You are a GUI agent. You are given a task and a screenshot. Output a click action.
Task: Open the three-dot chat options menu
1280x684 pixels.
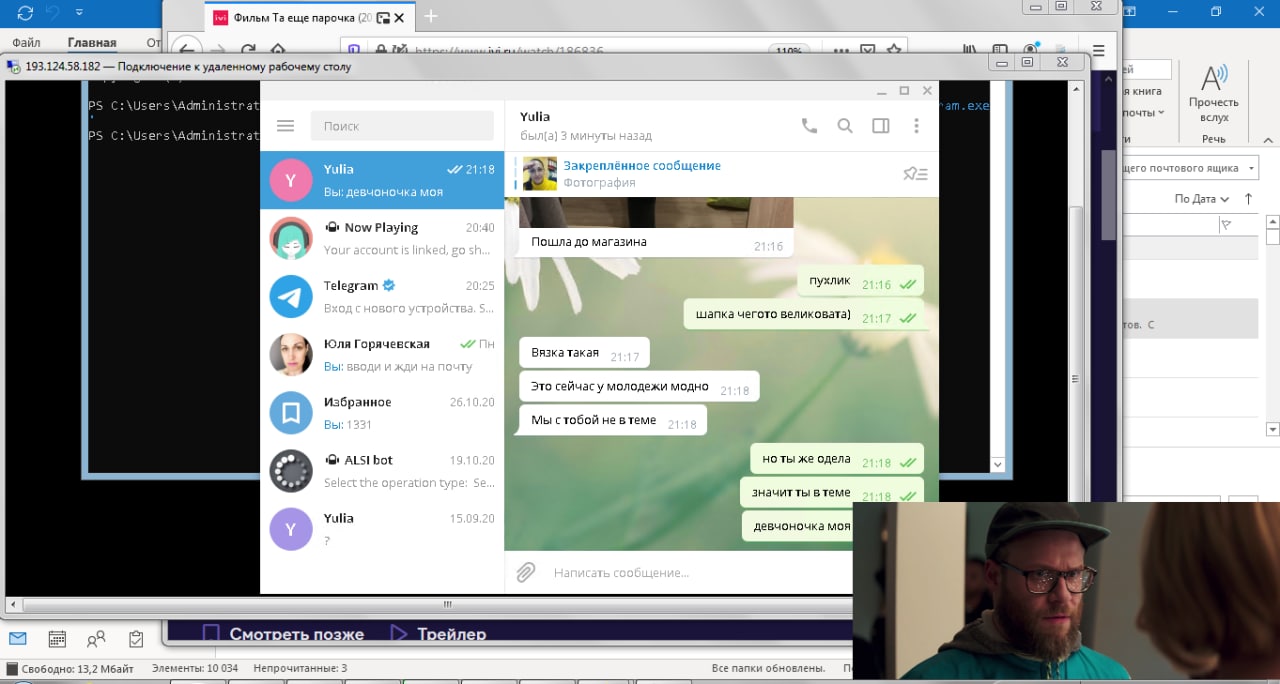[x=916, y=126]
